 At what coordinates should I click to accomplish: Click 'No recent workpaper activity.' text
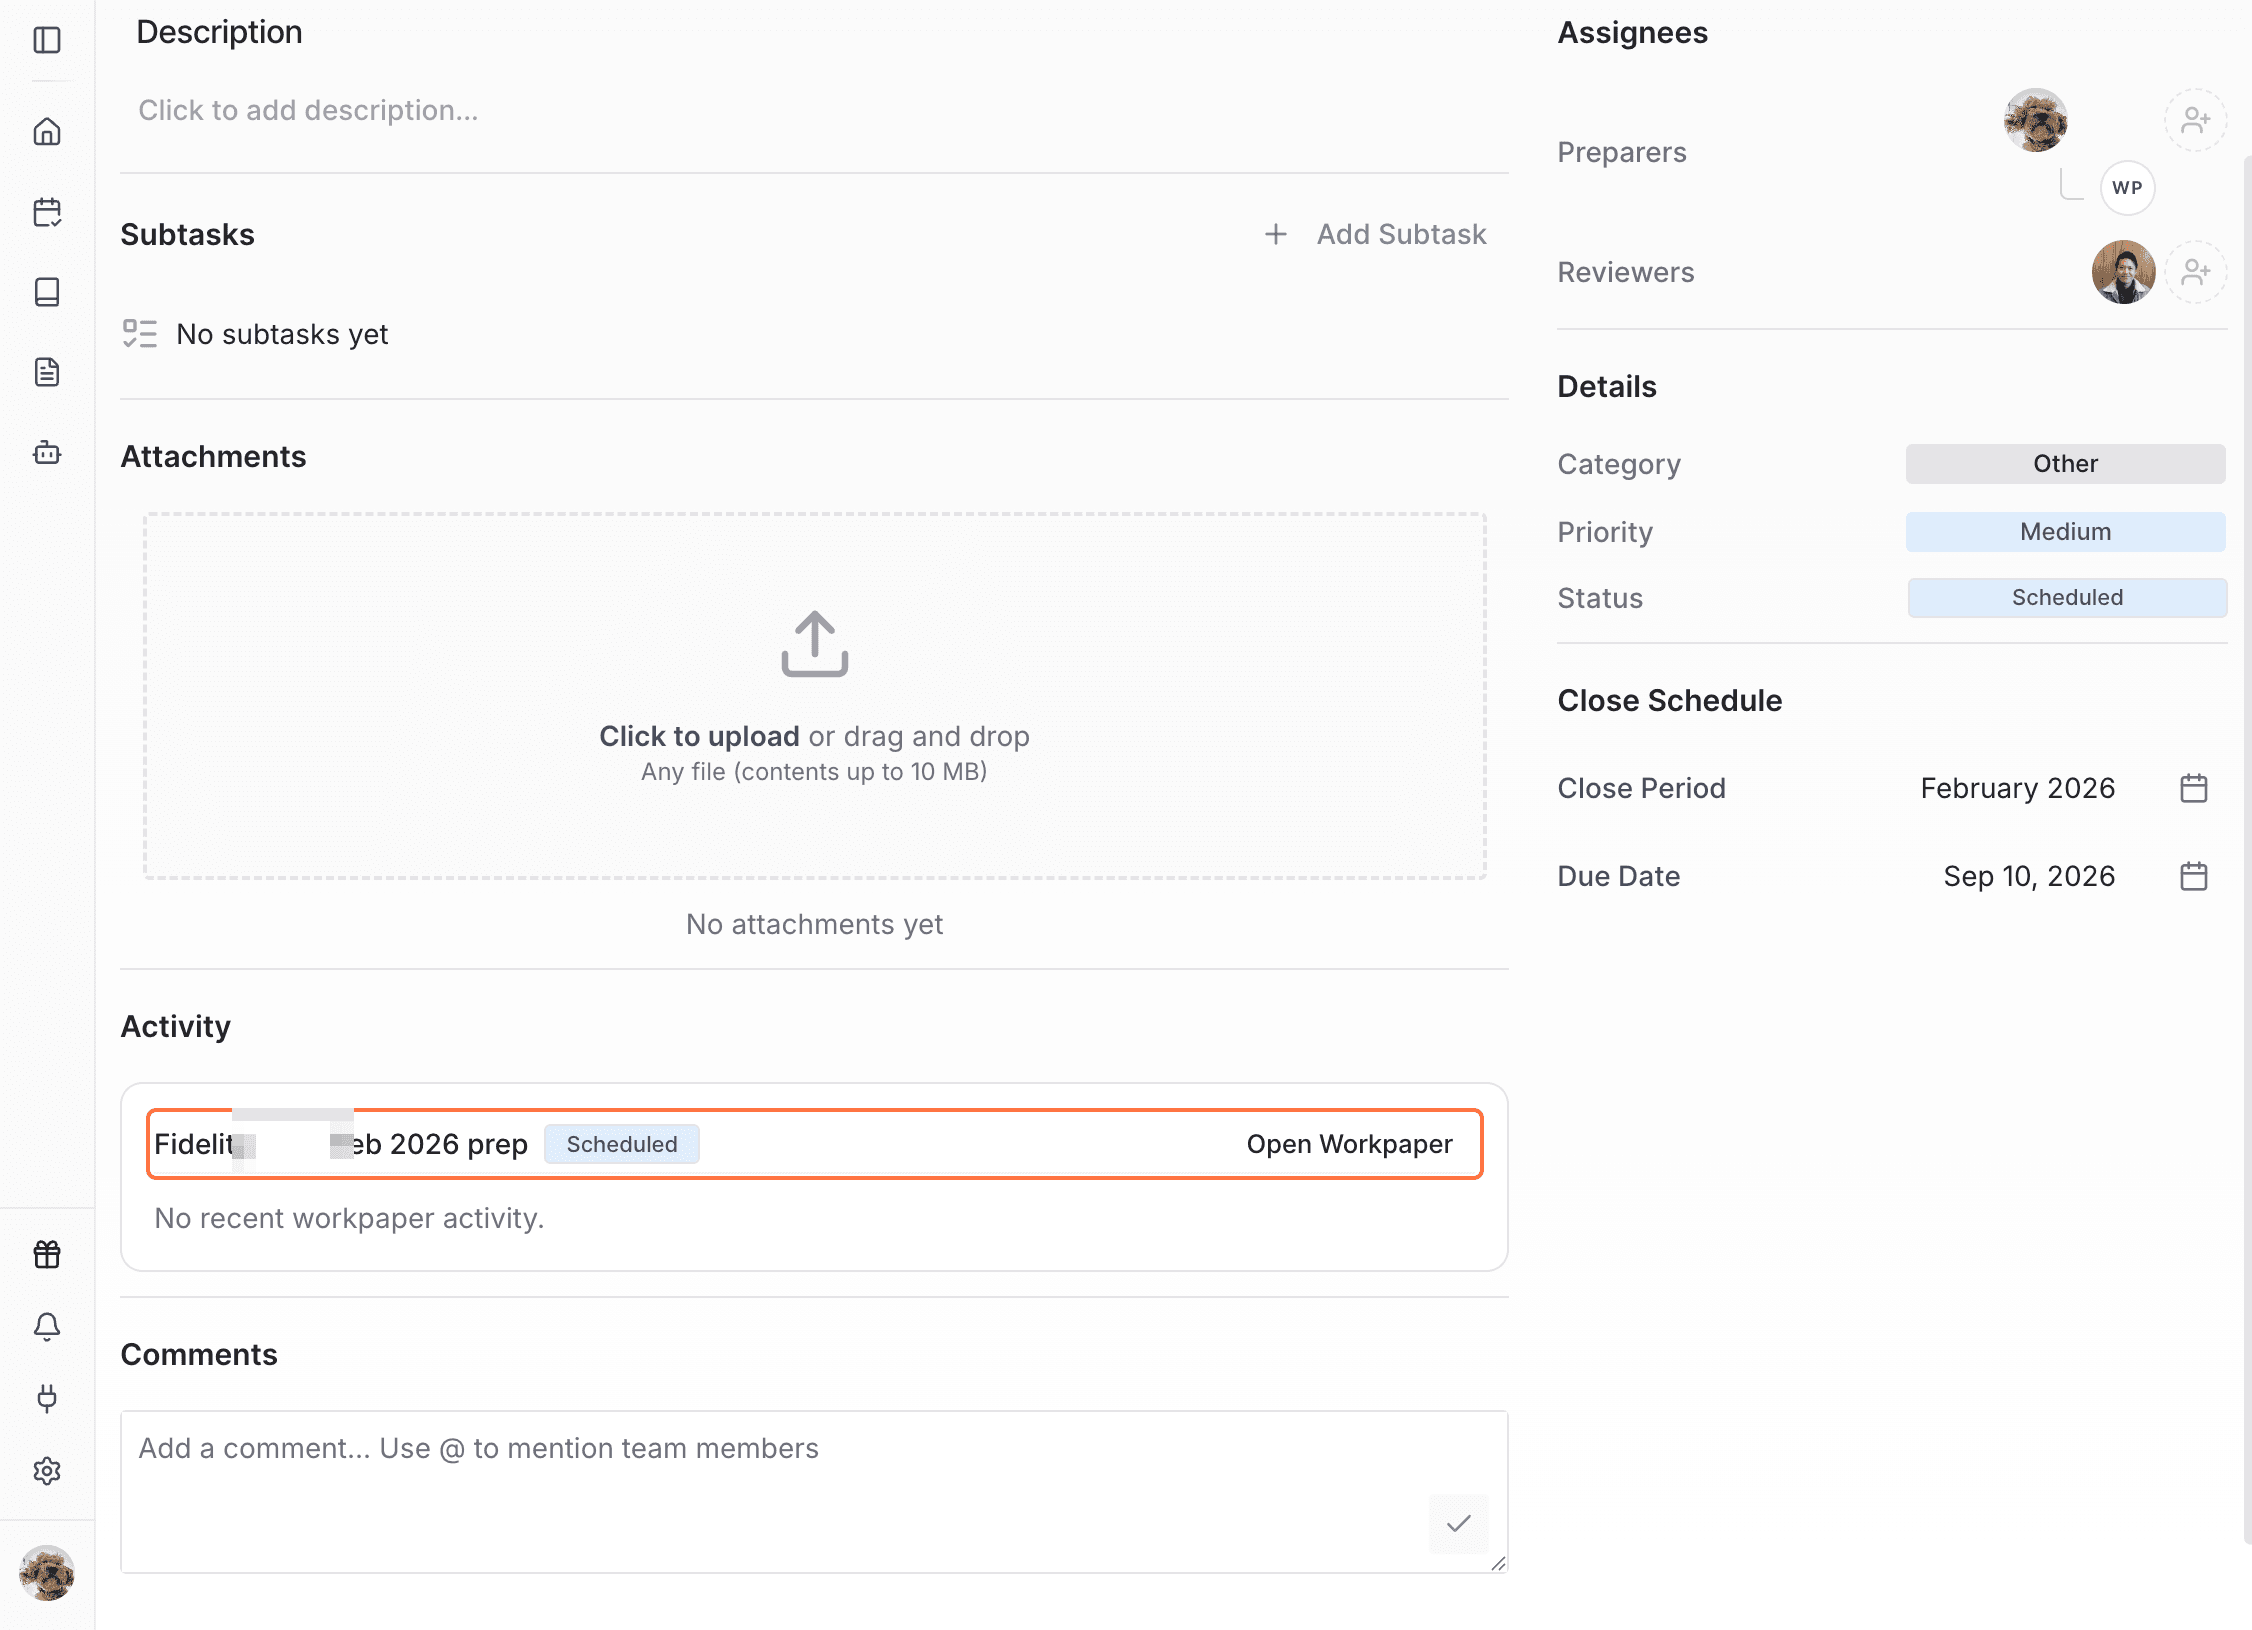[349, 1218]
